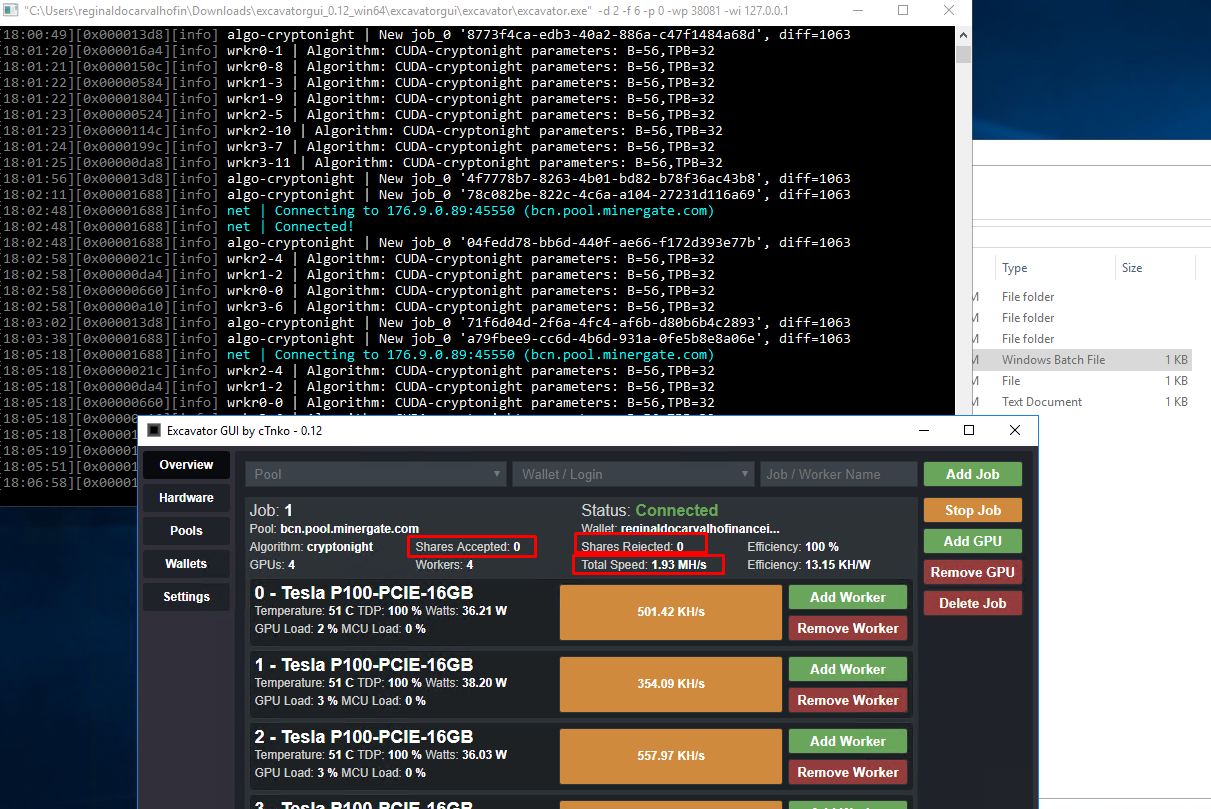Screen dimensions: 1211x809
Task: Click the Excavator GUI title bar icon
Action: click(x=154, y=430)
